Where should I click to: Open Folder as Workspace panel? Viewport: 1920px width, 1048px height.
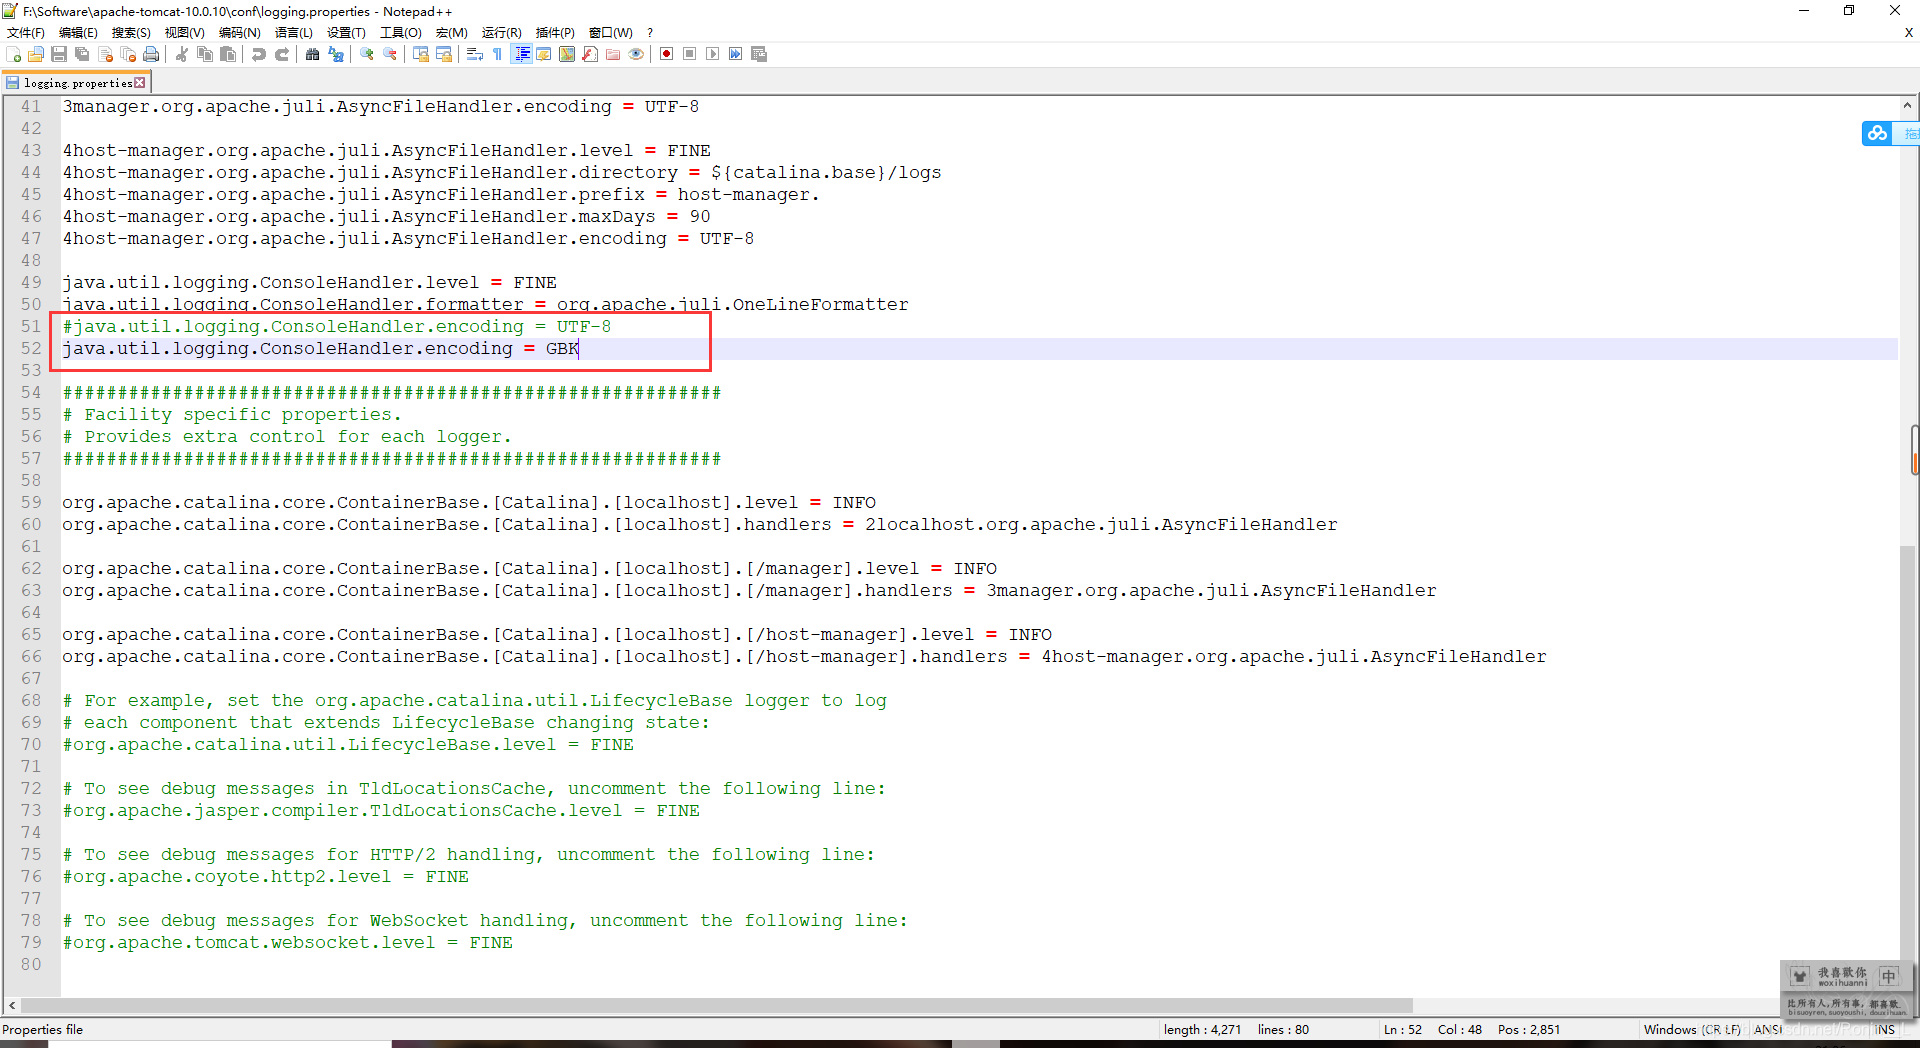(x=613, y=54)
